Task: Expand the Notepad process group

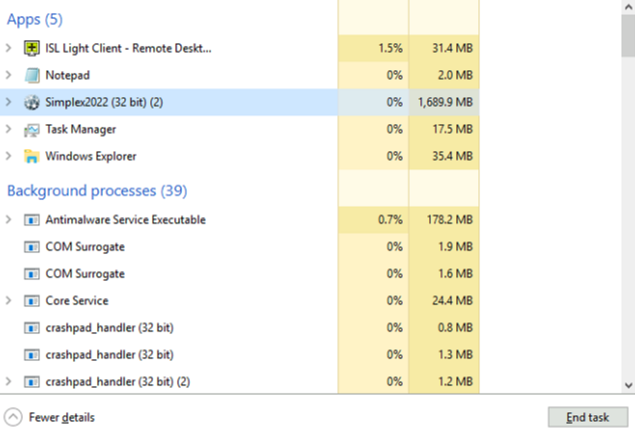Action: pos(9,75)
